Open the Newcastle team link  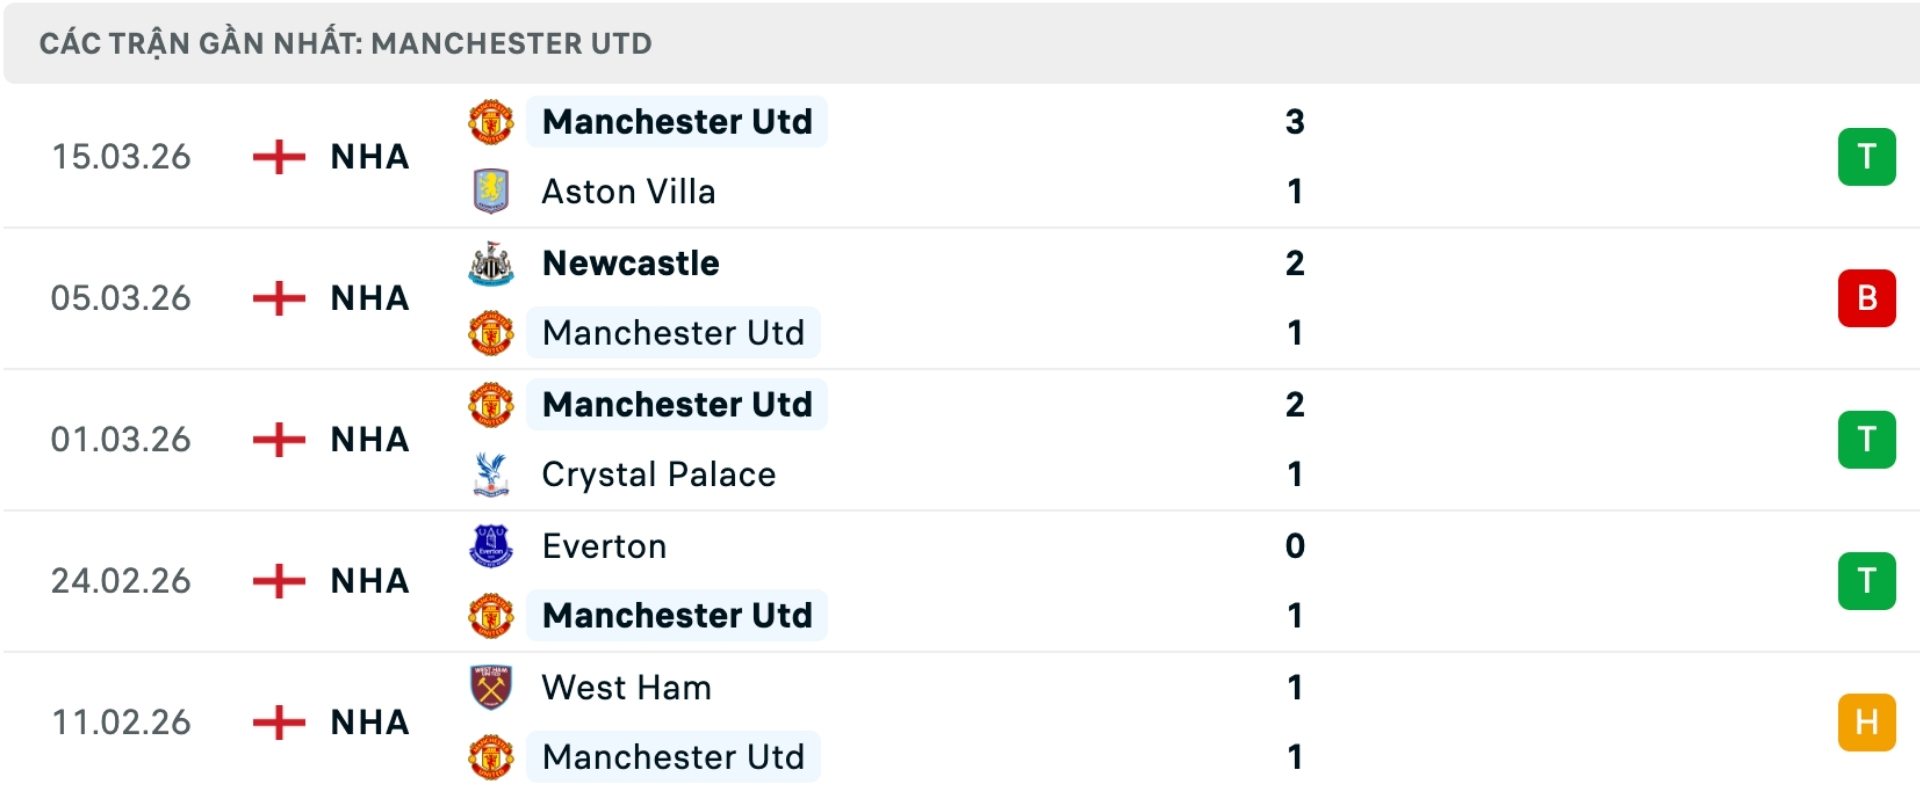(x=630, y=264)
